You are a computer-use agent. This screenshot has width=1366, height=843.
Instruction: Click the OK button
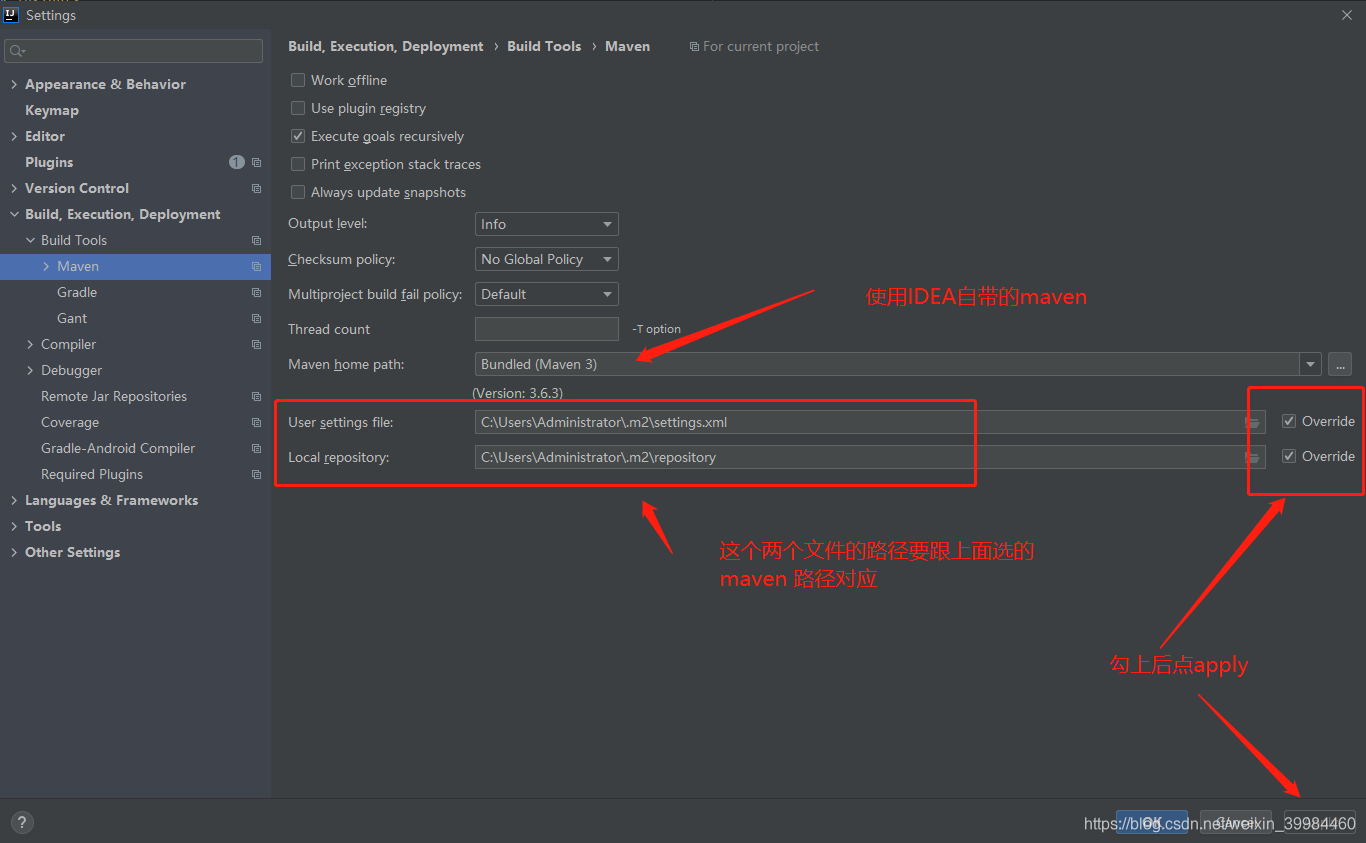pos(1152,822)
